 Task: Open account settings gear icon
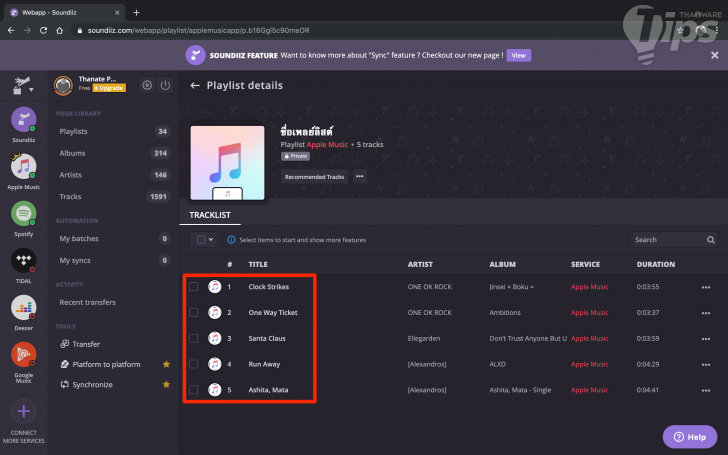[x=147, y=85]
